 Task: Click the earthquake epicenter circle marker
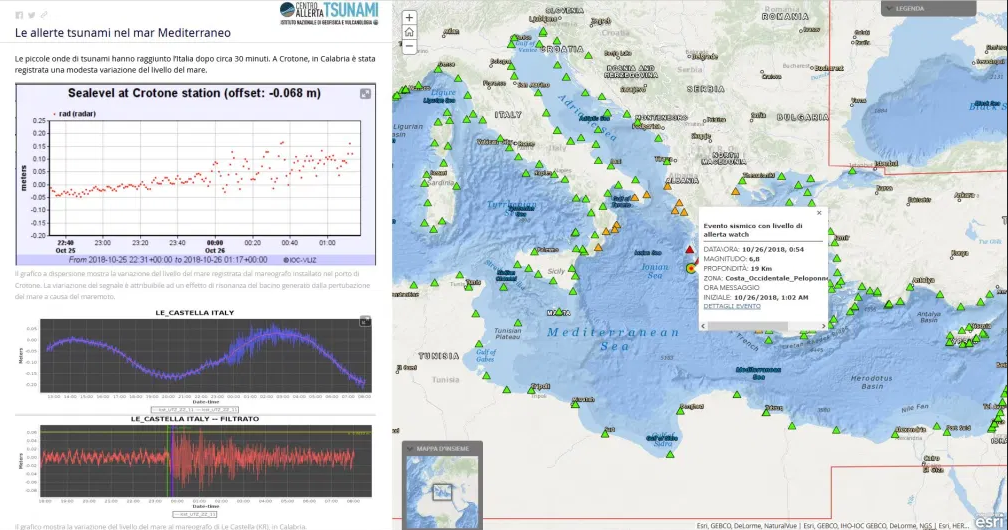point(690,268)
